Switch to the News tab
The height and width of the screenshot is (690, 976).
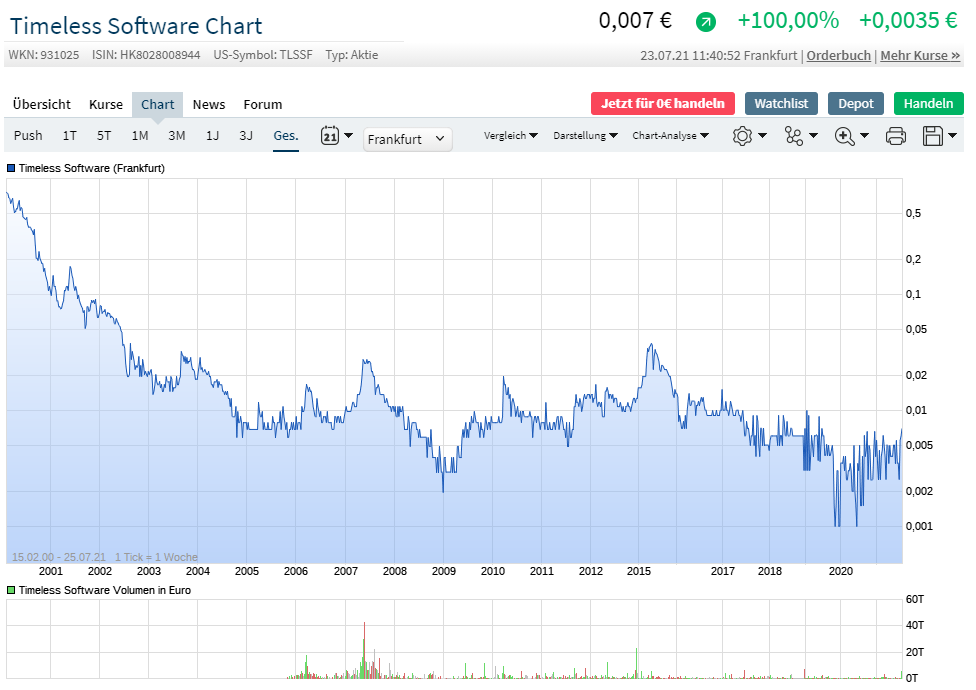tap(209, 104)
